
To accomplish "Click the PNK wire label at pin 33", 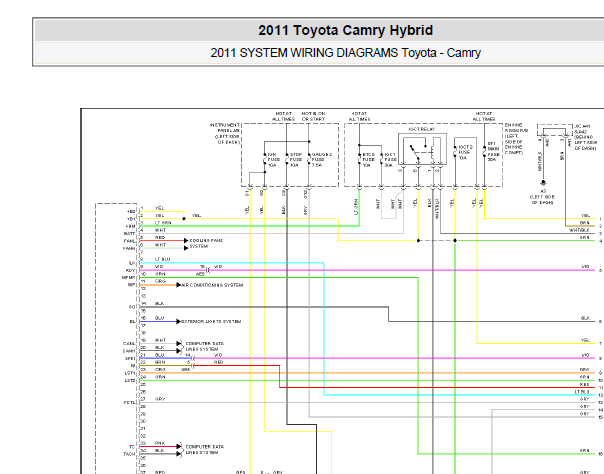I will coord(160,443).
